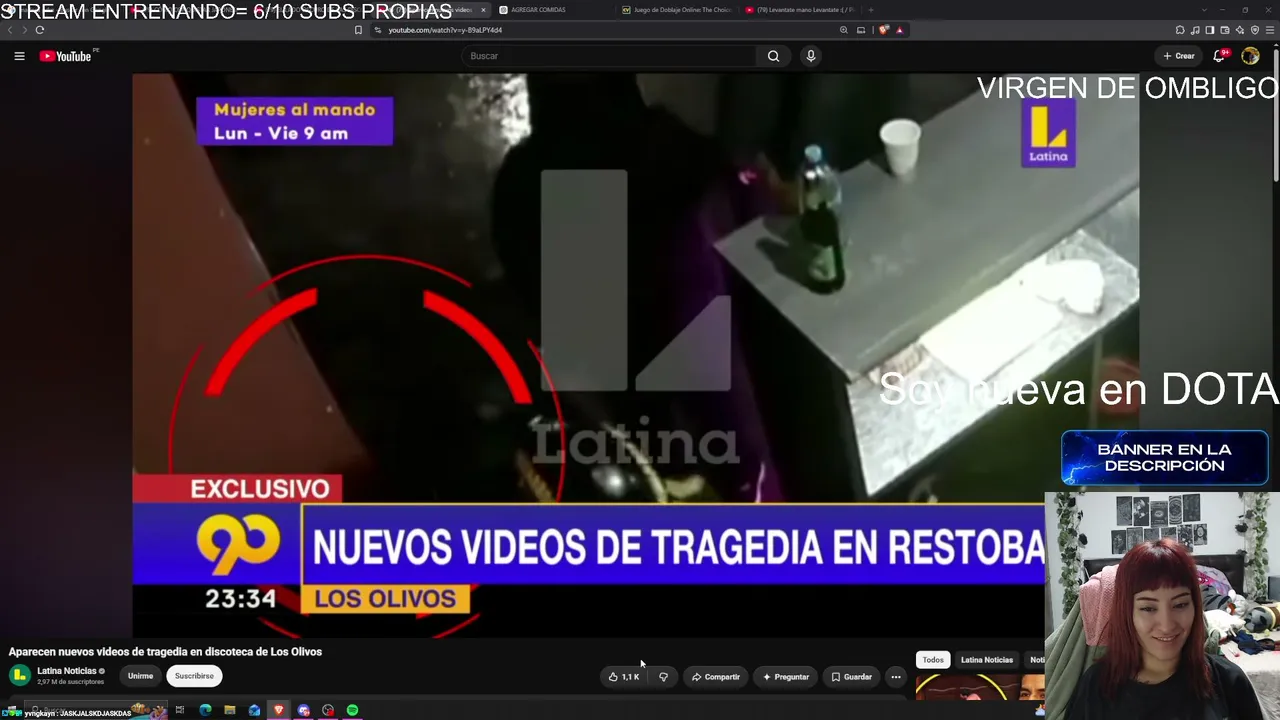
Task: Open the recommended video thumbnail below Todos
Action: click(x=980, y=688)
